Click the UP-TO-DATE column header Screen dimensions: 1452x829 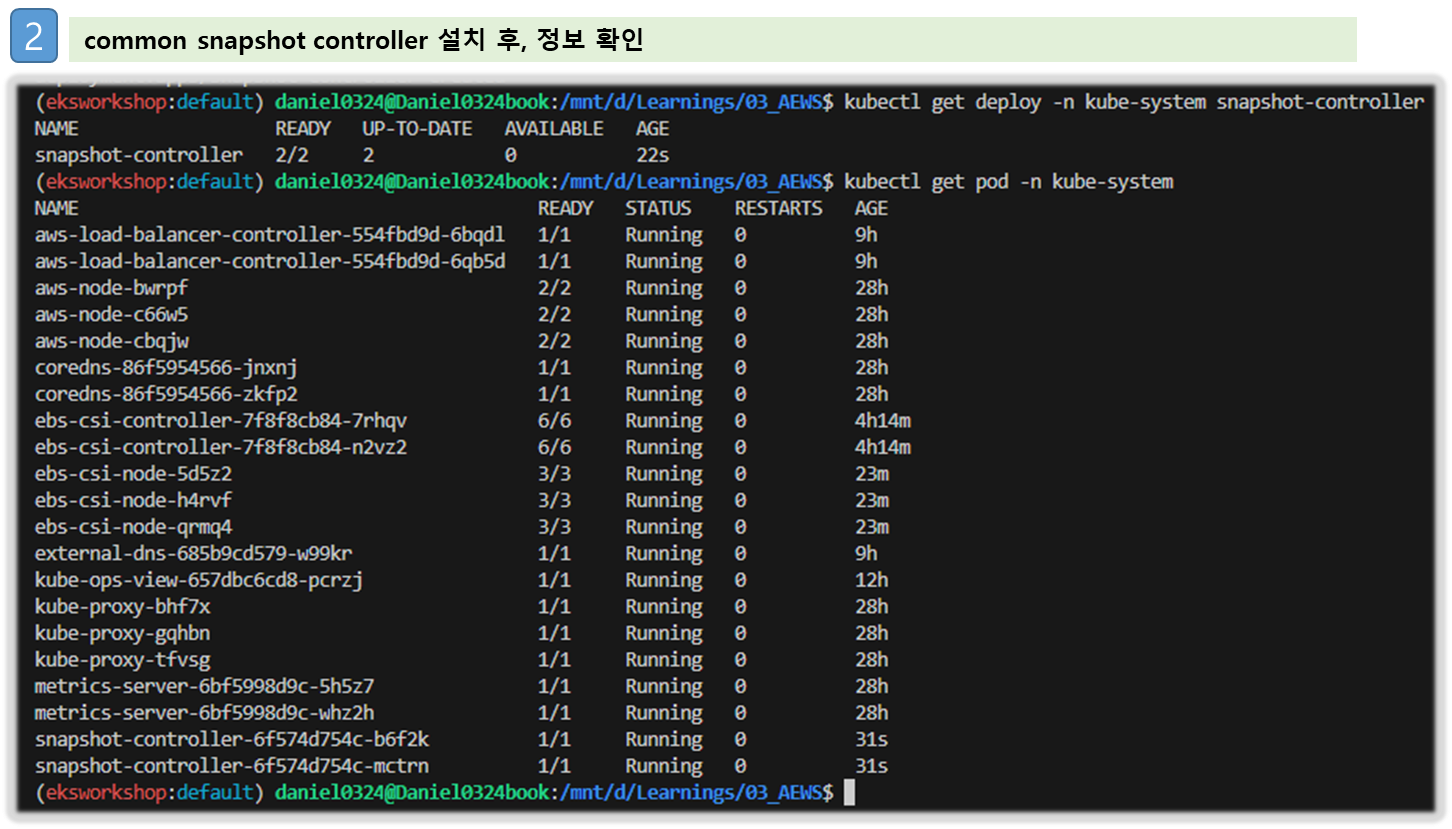(x=417, y=129)
